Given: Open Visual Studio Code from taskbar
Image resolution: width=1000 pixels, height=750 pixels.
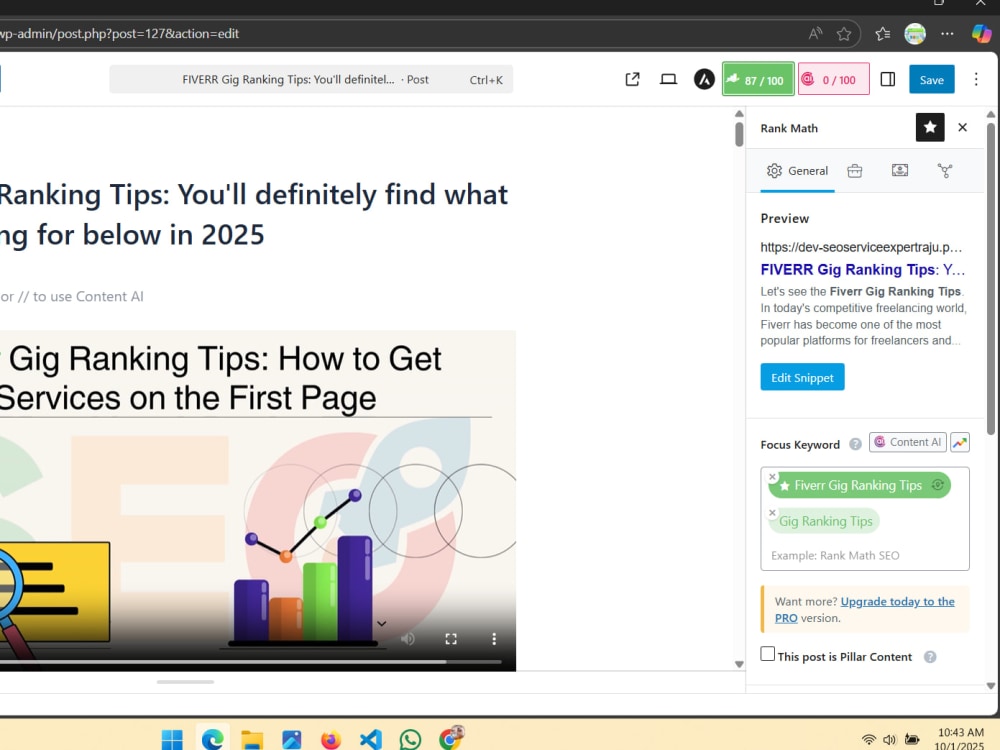Looking at the screenshot, I should [371, 740].
